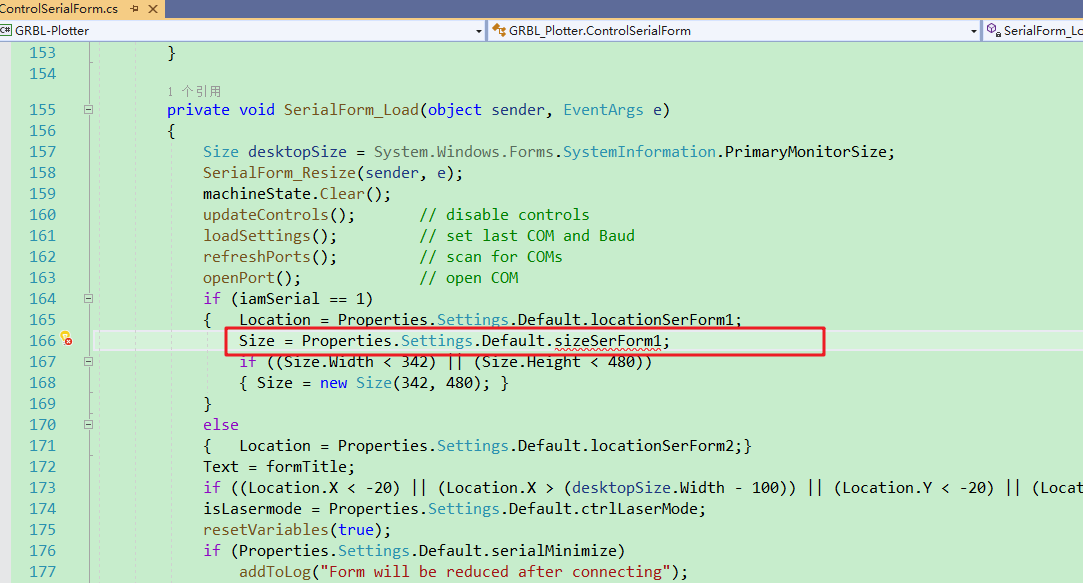This screenshot has height=583, width=1083.
Task: Click the underlined sizeSerForm1 error identifier
Action: [608, 341]
